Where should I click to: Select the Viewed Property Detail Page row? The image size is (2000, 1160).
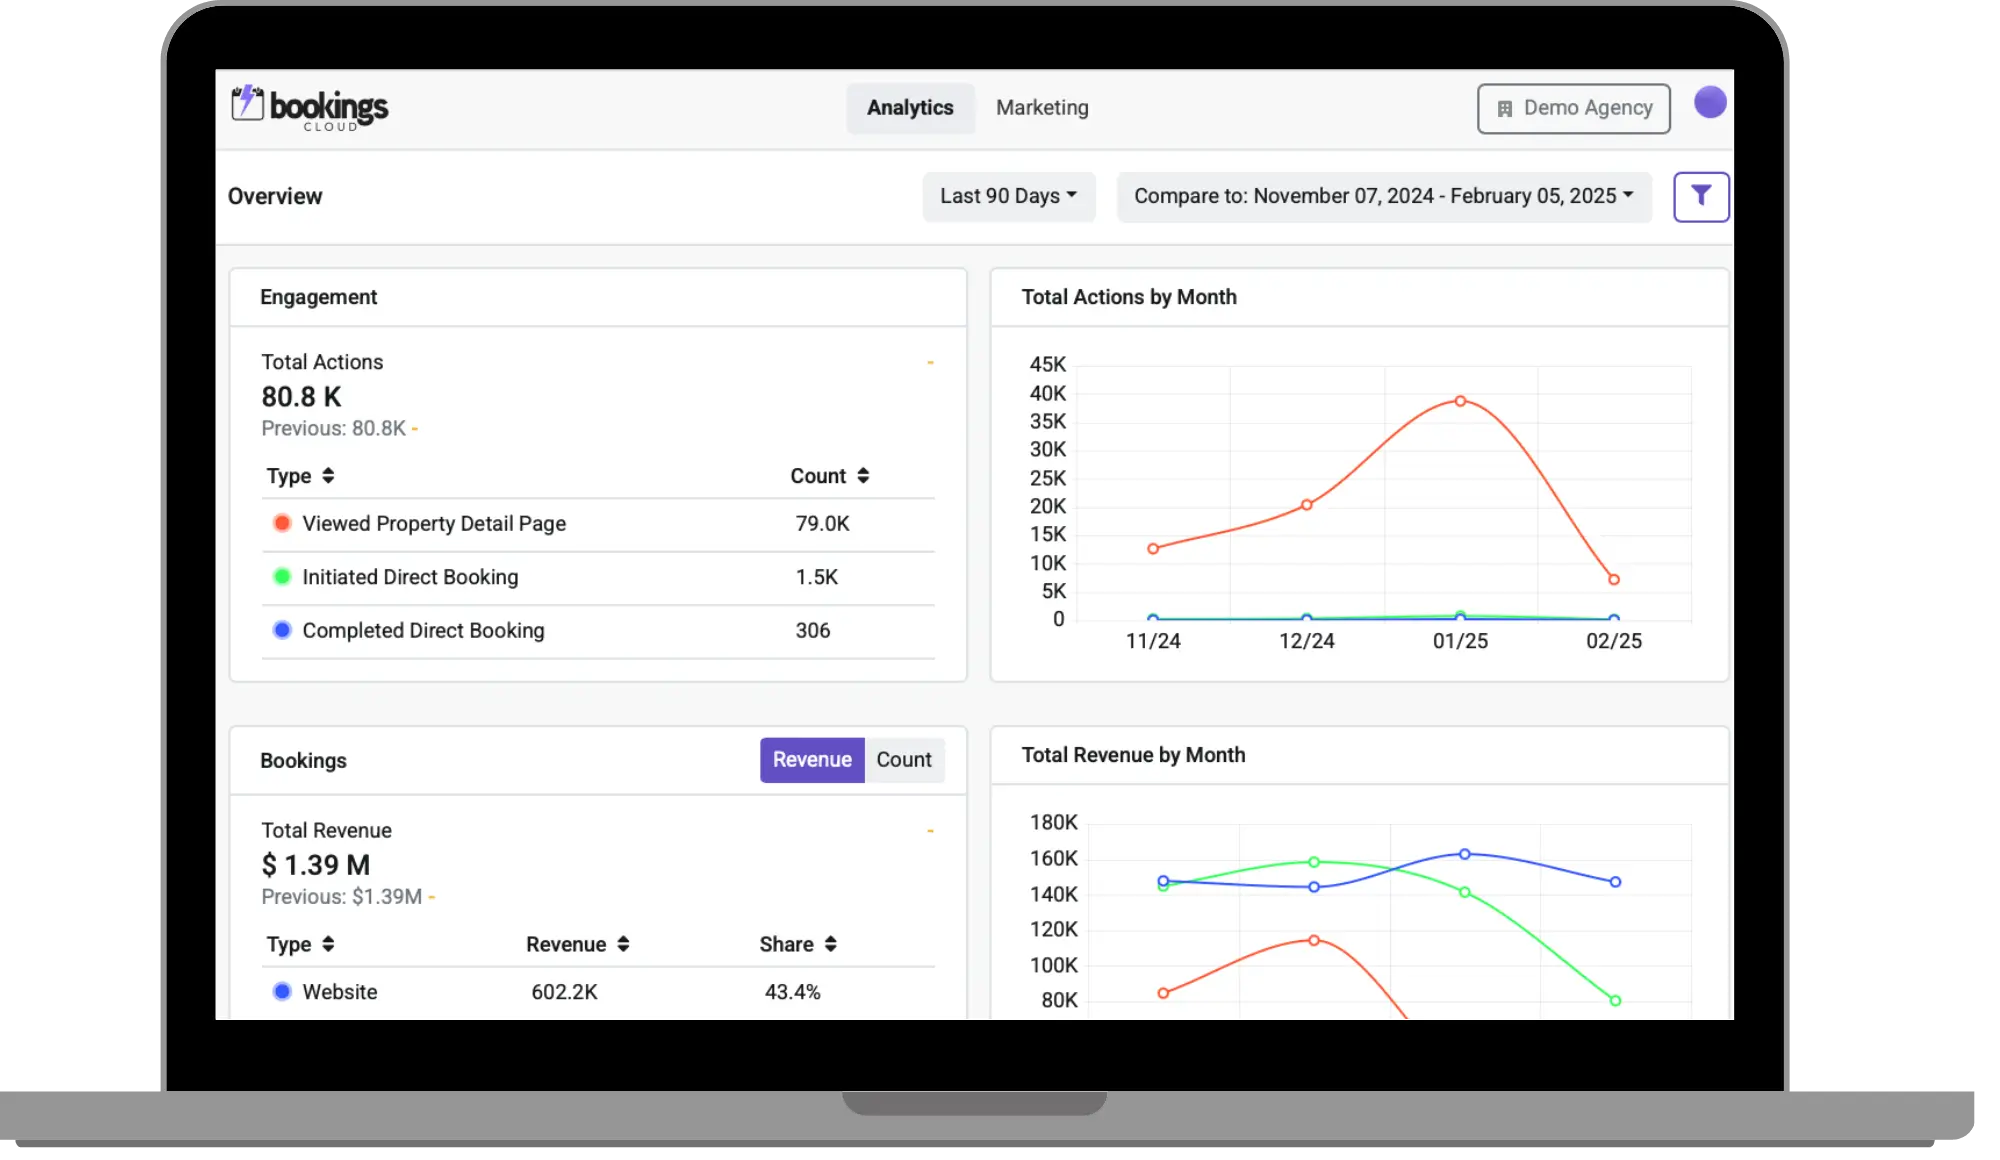[598, 524]
